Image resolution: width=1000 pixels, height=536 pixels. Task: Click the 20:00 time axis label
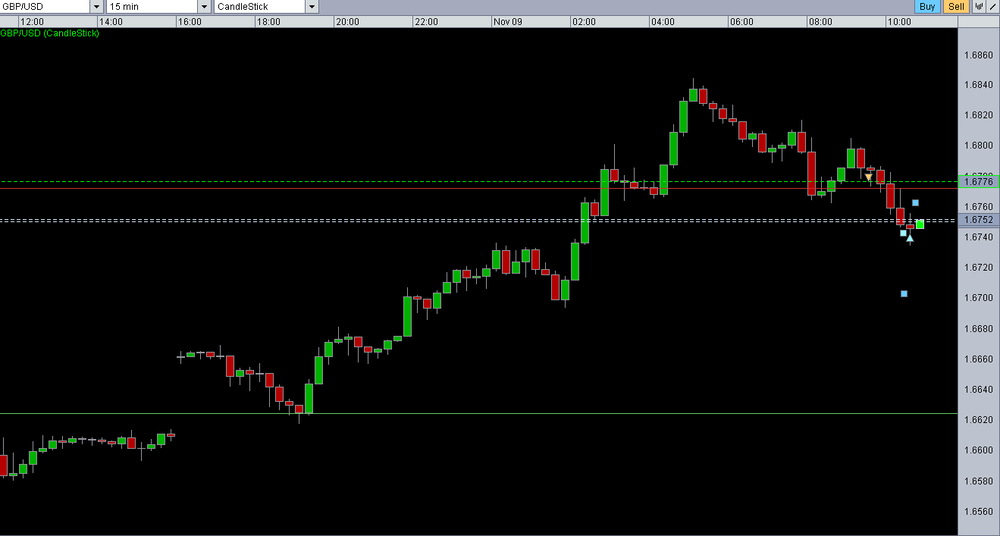click(x=348, y=22)
